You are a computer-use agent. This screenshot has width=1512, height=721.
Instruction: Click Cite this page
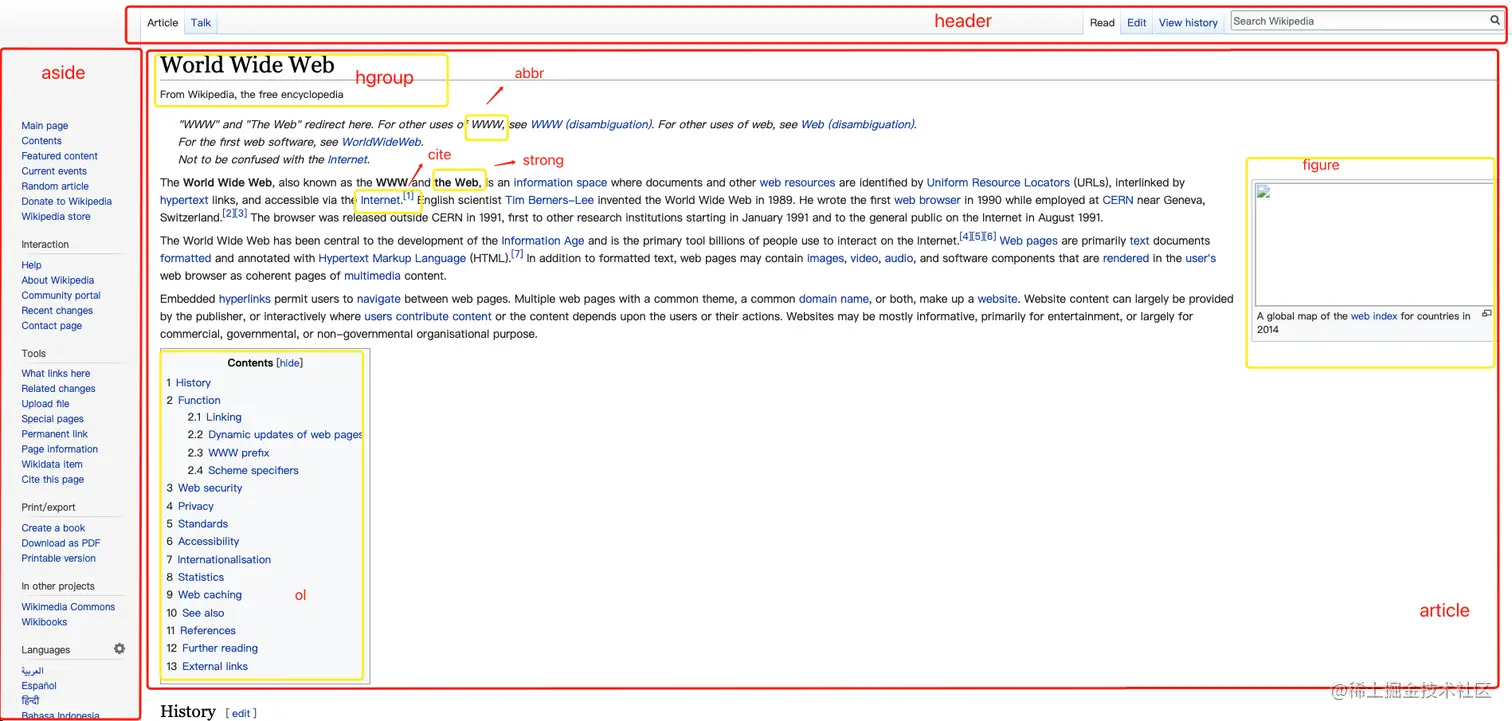tap(53, 479)
